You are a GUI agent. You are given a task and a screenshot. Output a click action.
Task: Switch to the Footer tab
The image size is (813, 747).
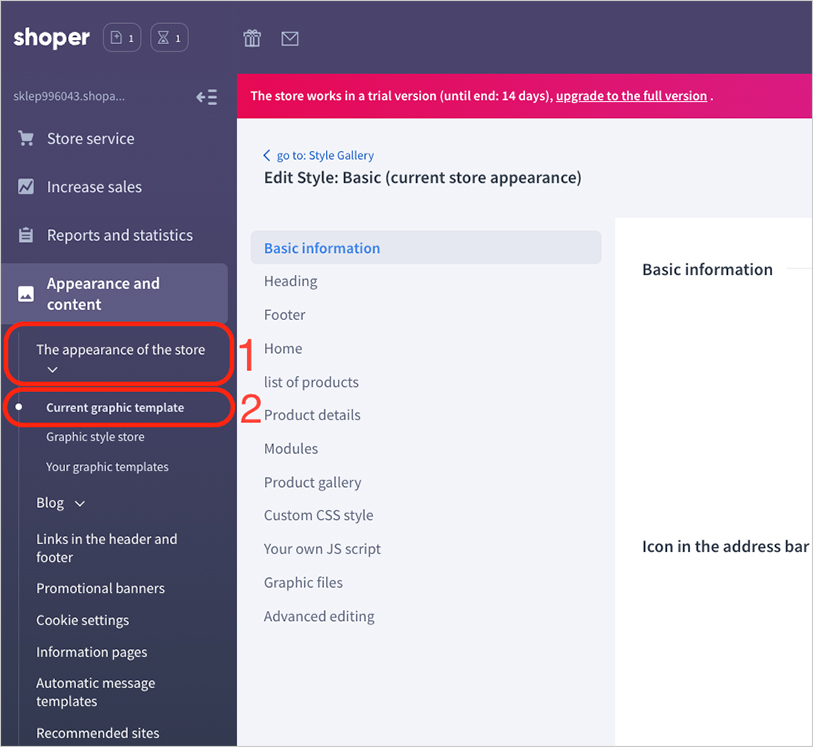(285, 315)
